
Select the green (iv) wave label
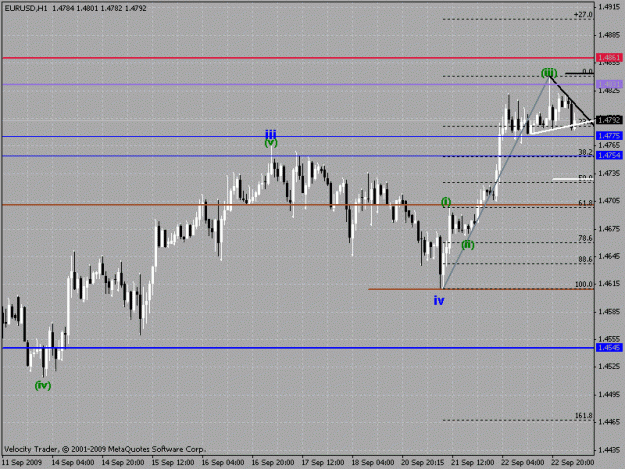(43, 385)
